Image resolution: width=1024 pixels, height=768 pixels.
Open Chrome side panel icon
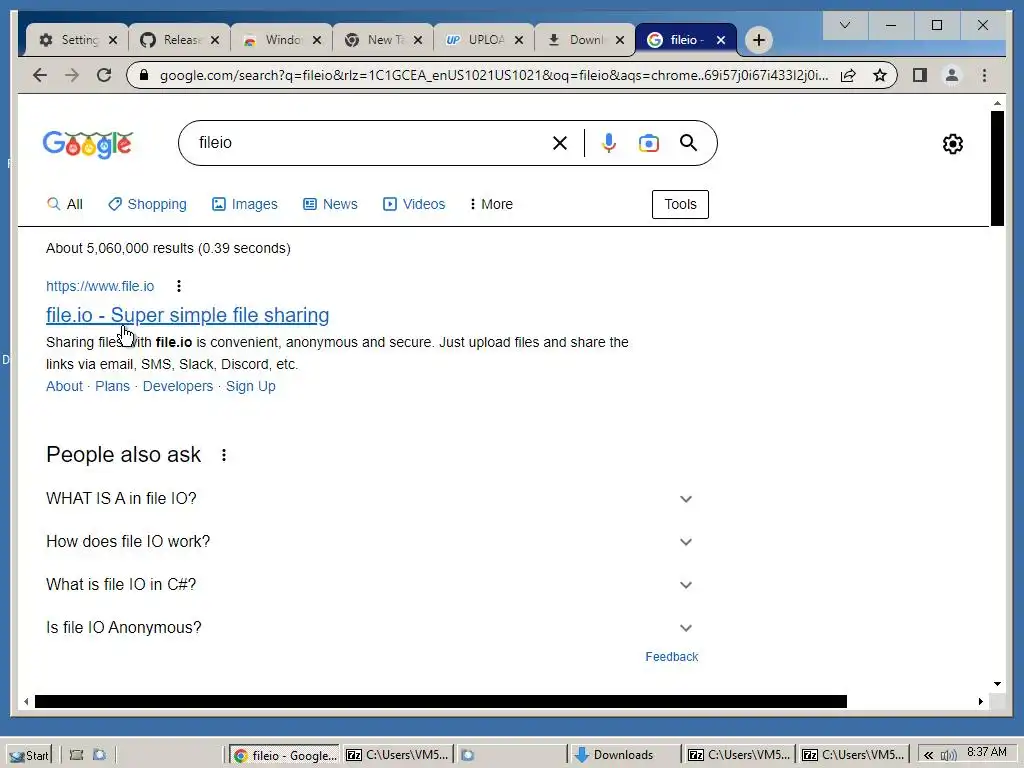[x=920, y=76]
